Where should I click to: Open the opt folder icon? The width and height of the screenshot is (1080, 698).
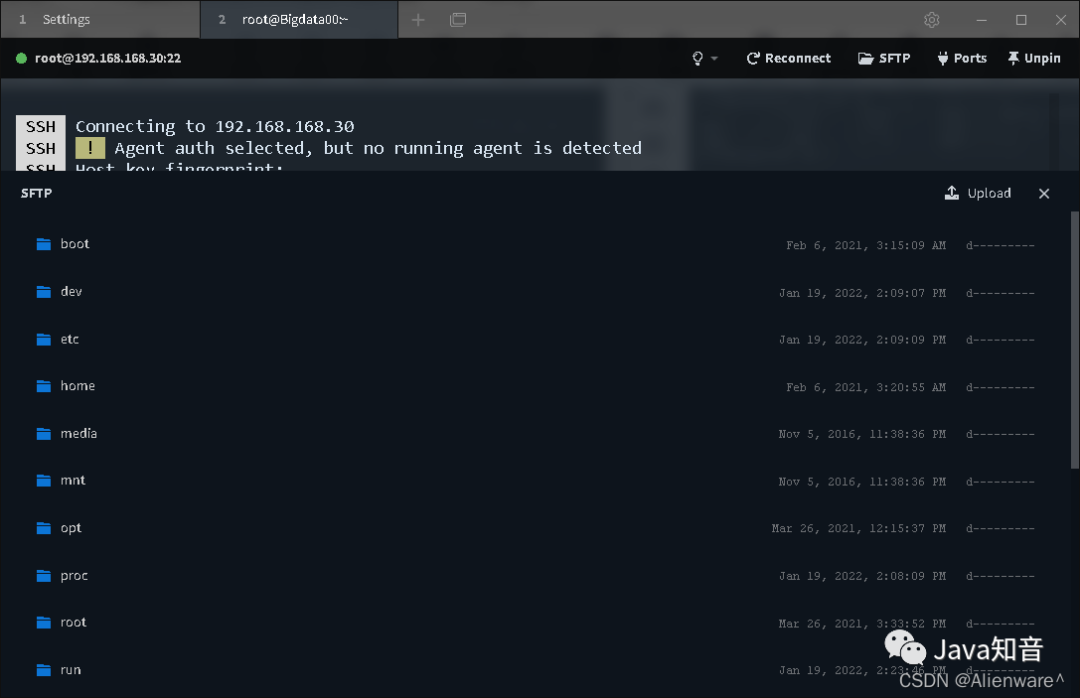44,528
